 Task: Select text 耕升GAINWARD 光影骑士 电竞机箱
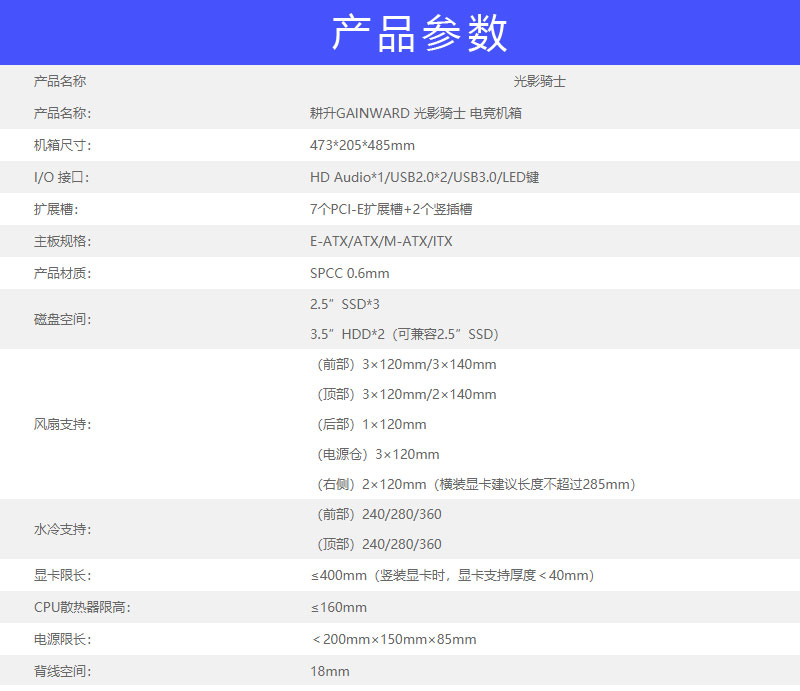point(416,113)
